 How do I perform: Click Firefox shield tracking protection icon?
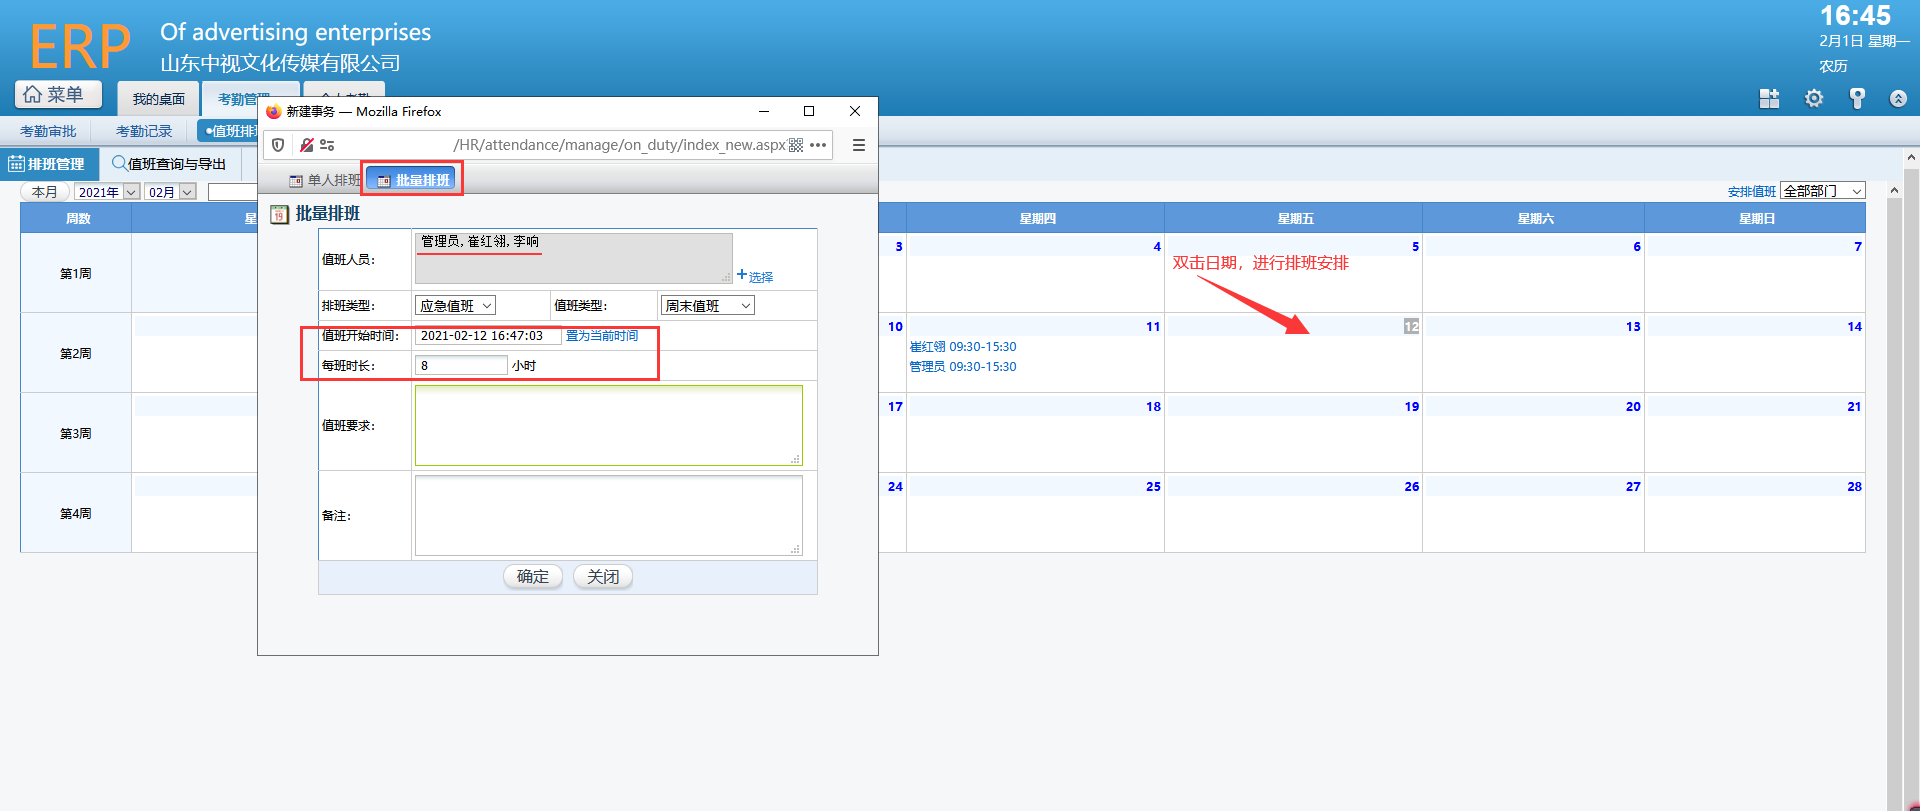[x=278, y=145]
